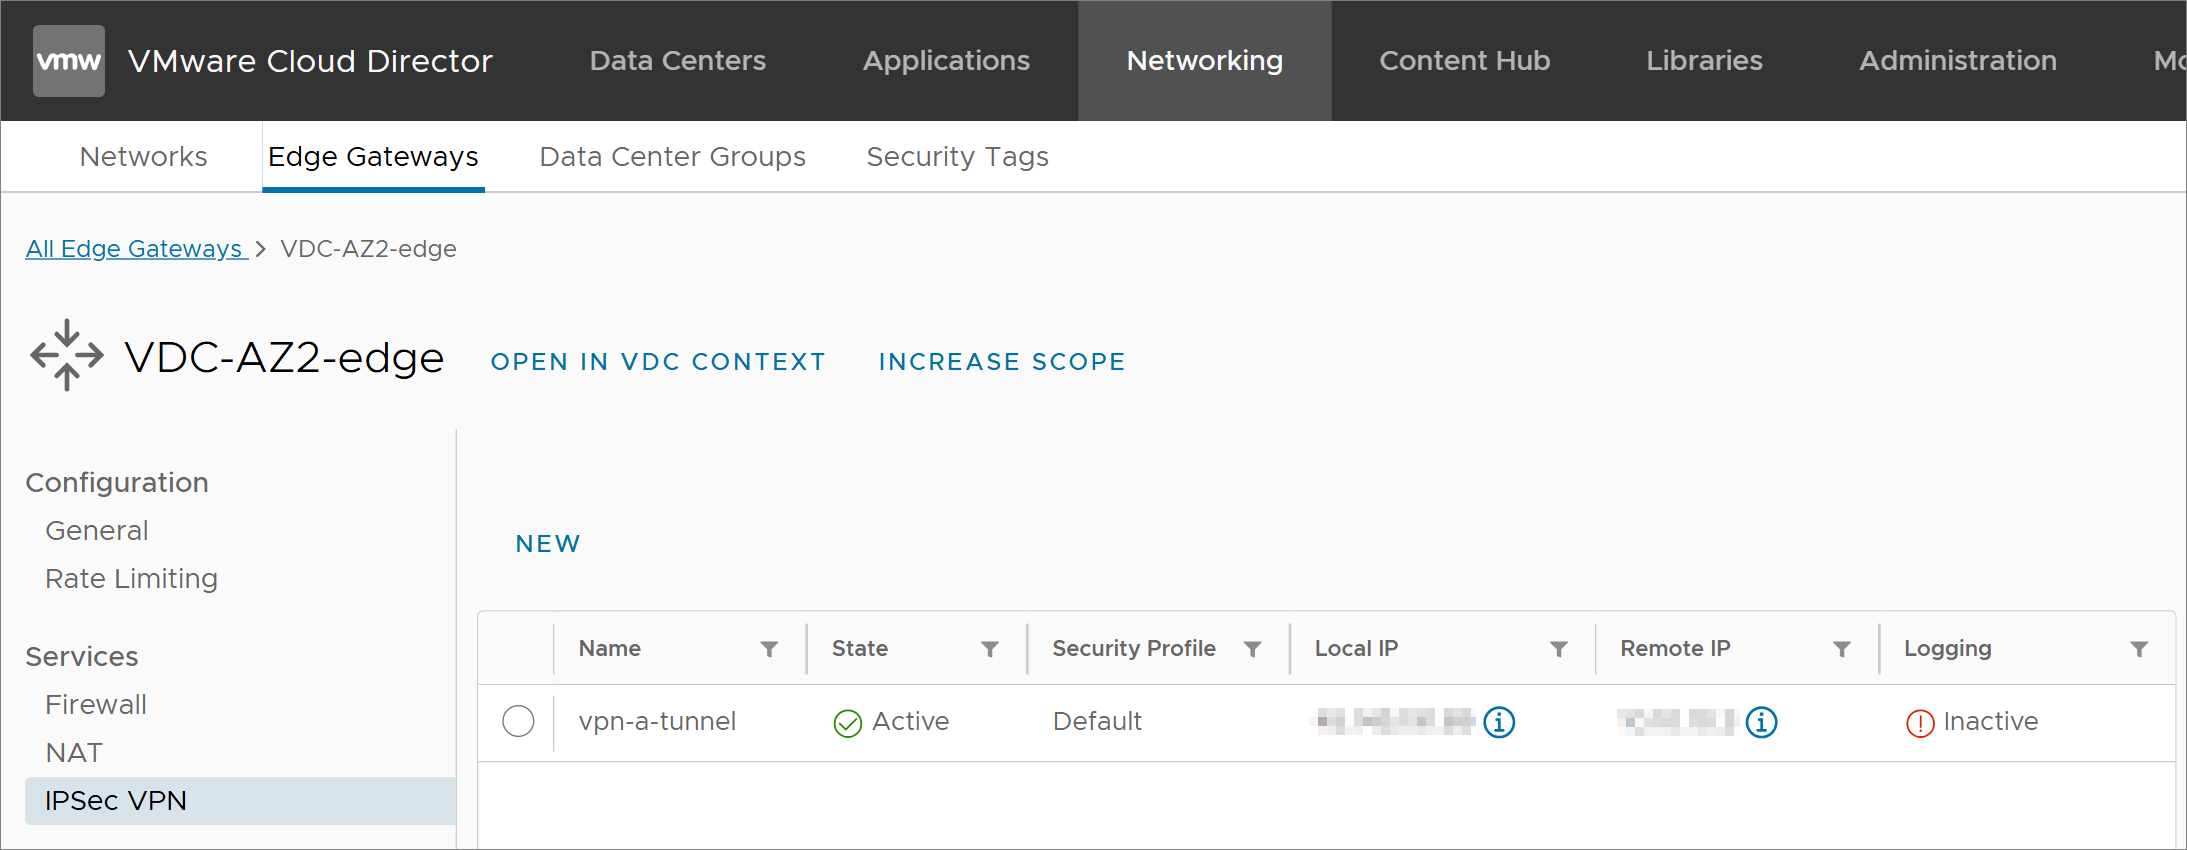Filter the Logging column
The width and height of the screenshot is (2187, 850).
click(2139, 649)
